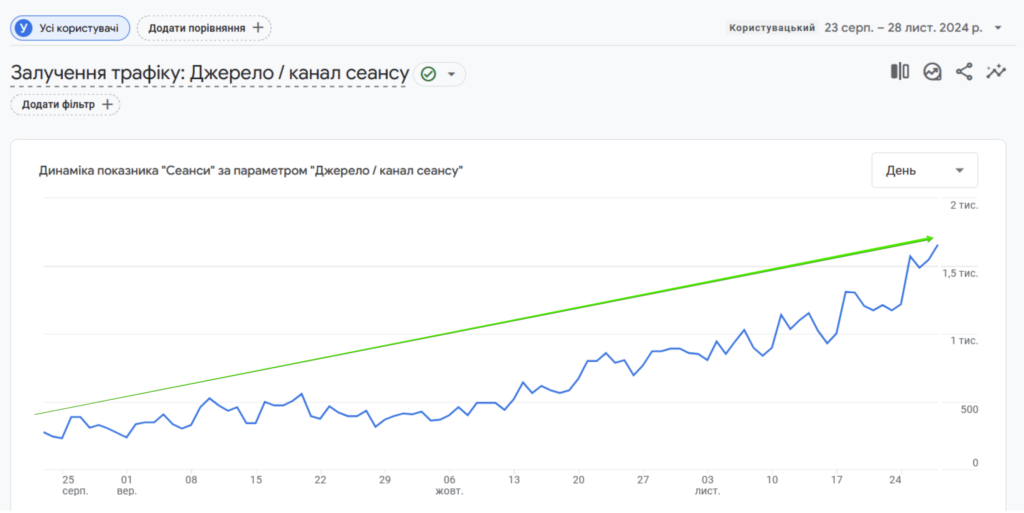The image size is (1024, 513).
Task: Click the green checkmark status icon
Action: coord(428,74)
